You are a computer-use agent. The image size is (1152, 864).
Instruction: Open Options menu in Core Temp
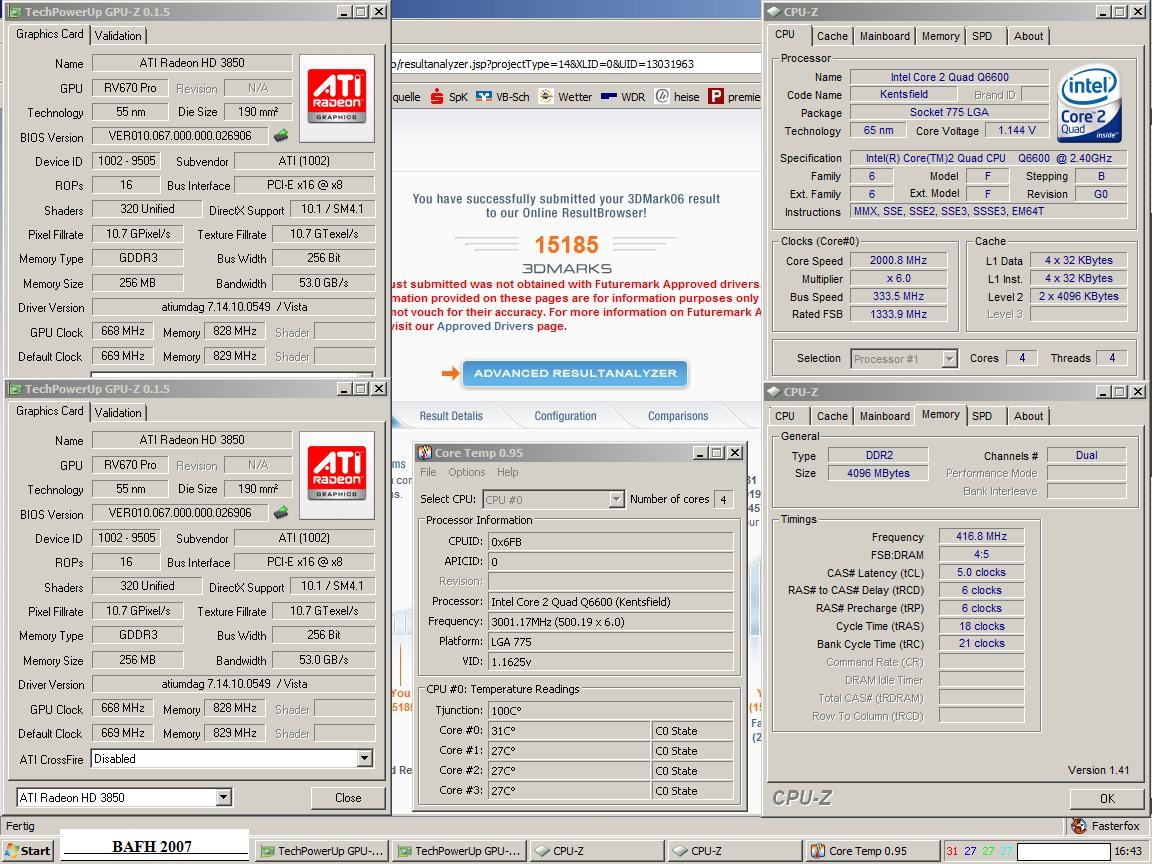coord(467,472)
